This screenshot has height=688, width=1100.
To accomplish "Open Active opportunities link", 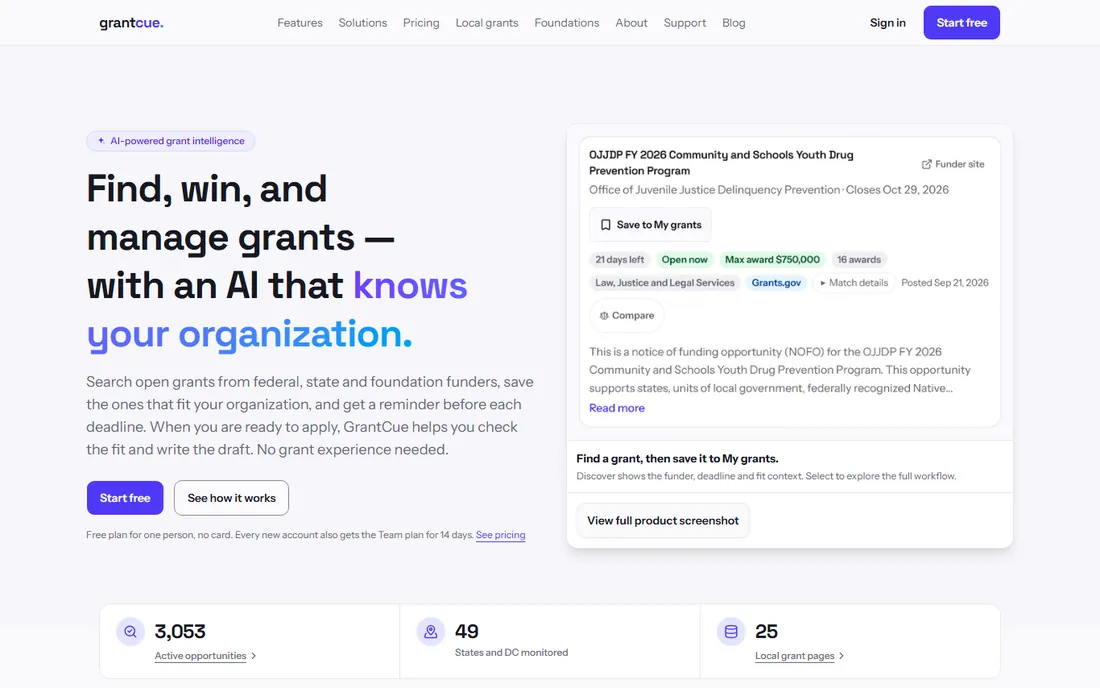I will [x=200, y=656].
